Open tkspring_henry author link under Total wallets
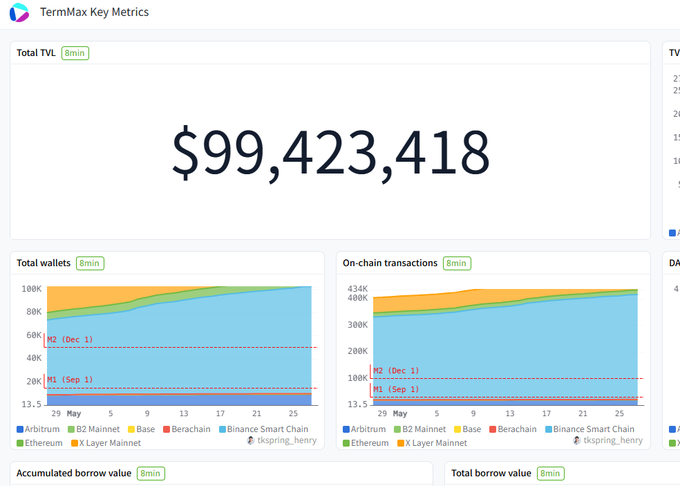This screenshot has height=486, width=680. click(x=287, y=440)
